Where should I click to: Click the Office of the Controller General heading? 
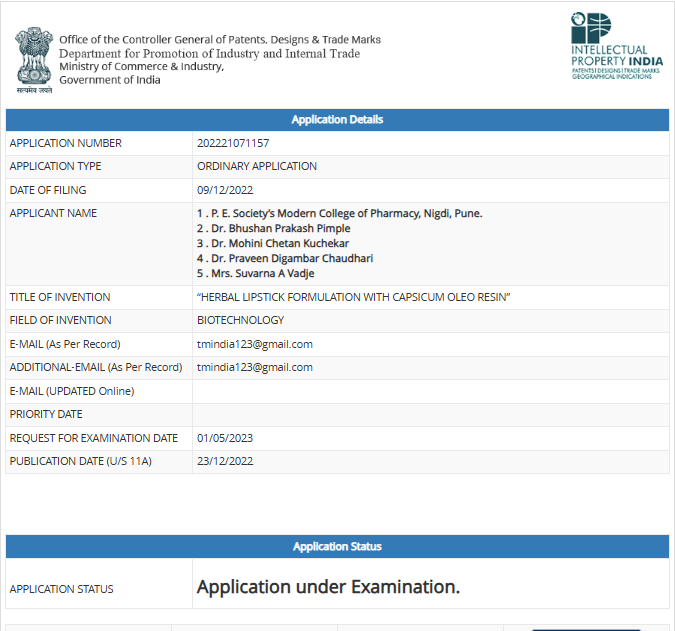(220, 40)
